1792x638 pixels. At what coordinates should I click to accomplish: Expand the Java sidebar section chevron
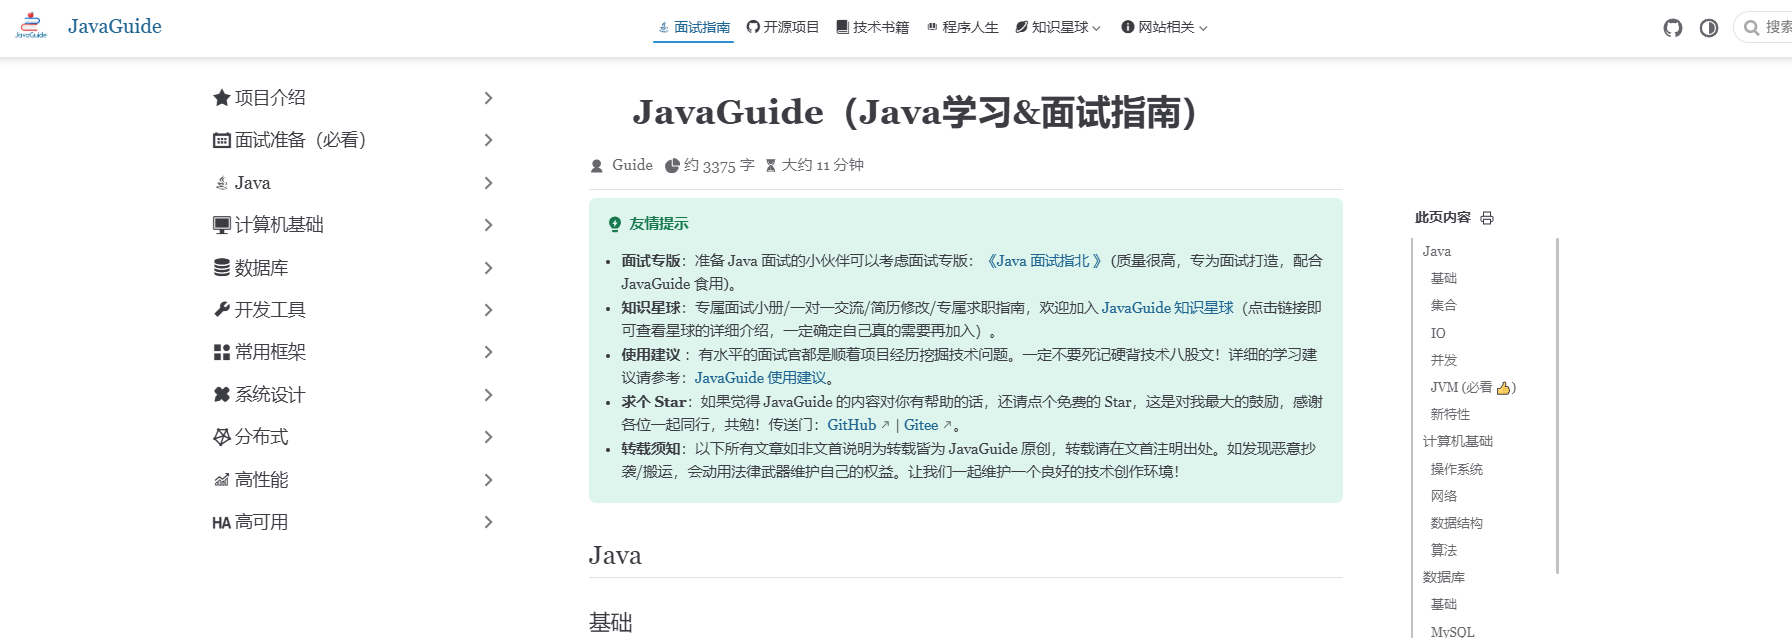[488, 183]
